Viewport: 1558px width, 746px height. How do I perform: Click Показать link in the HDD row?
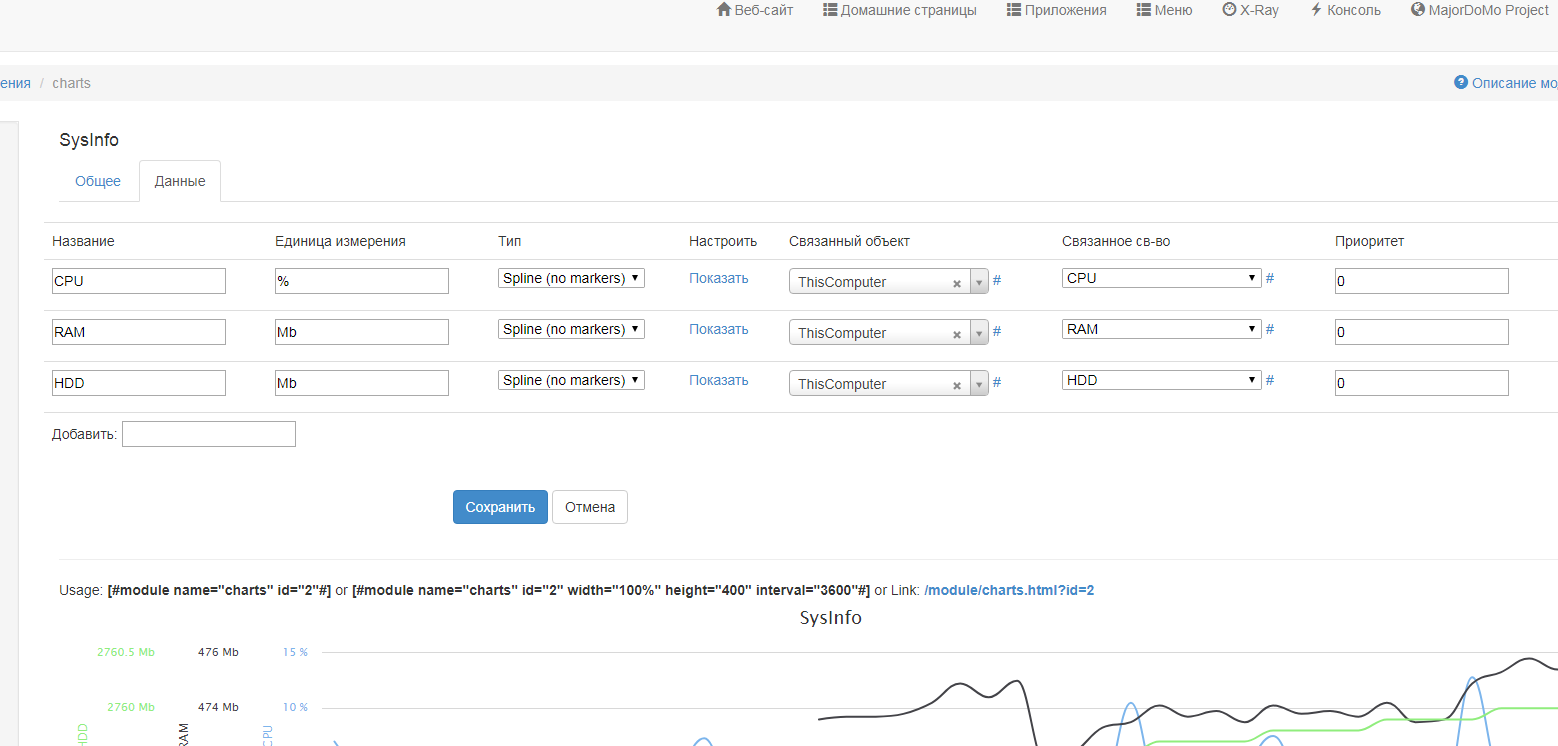(x=718, y=380)
